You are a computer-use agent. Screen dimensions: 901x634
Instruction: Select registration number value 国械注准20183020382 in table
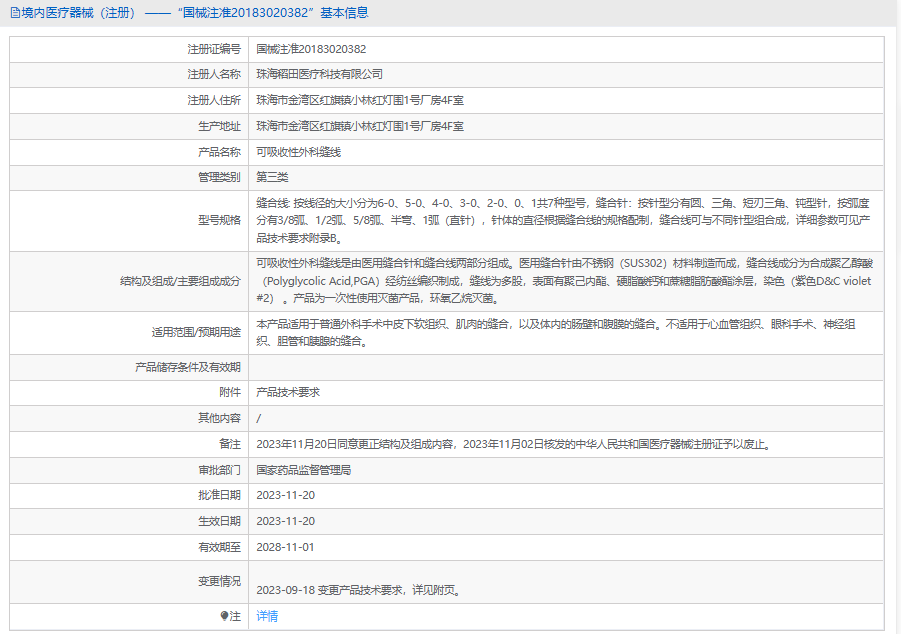[310, 49]
